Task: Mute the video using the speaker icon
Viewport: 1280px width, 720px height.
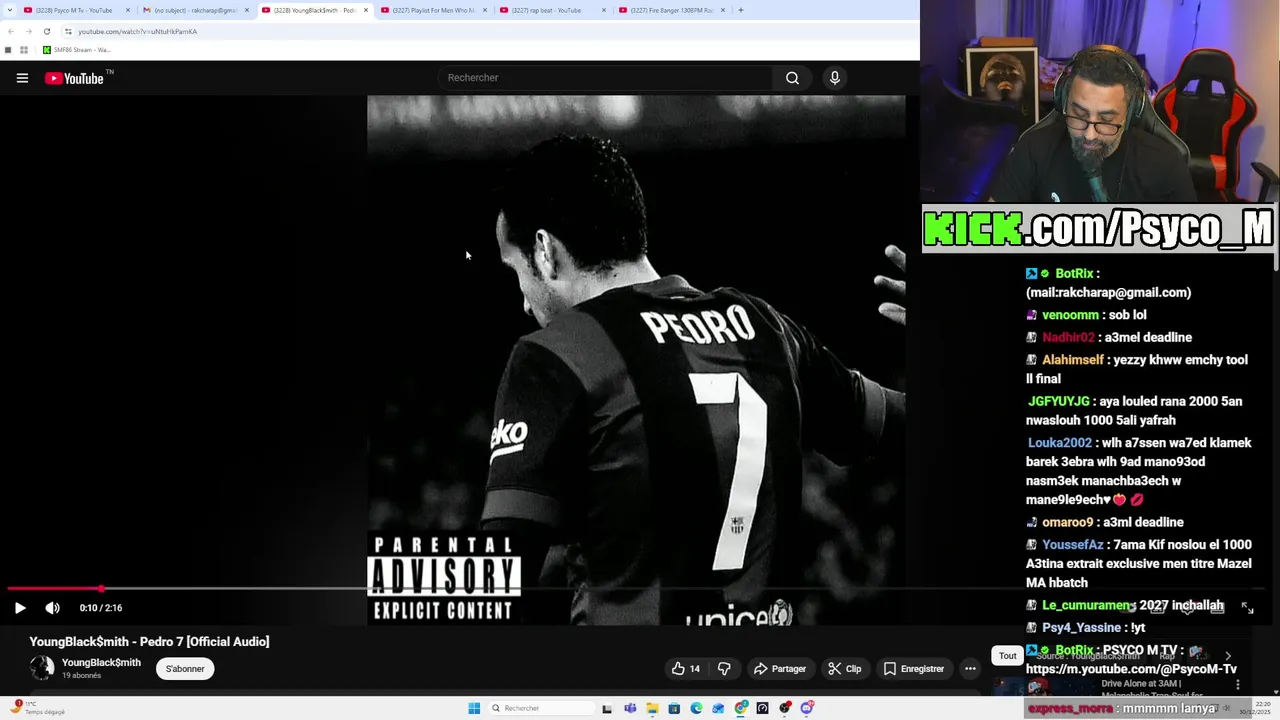Action: click(x=52, y=608)
